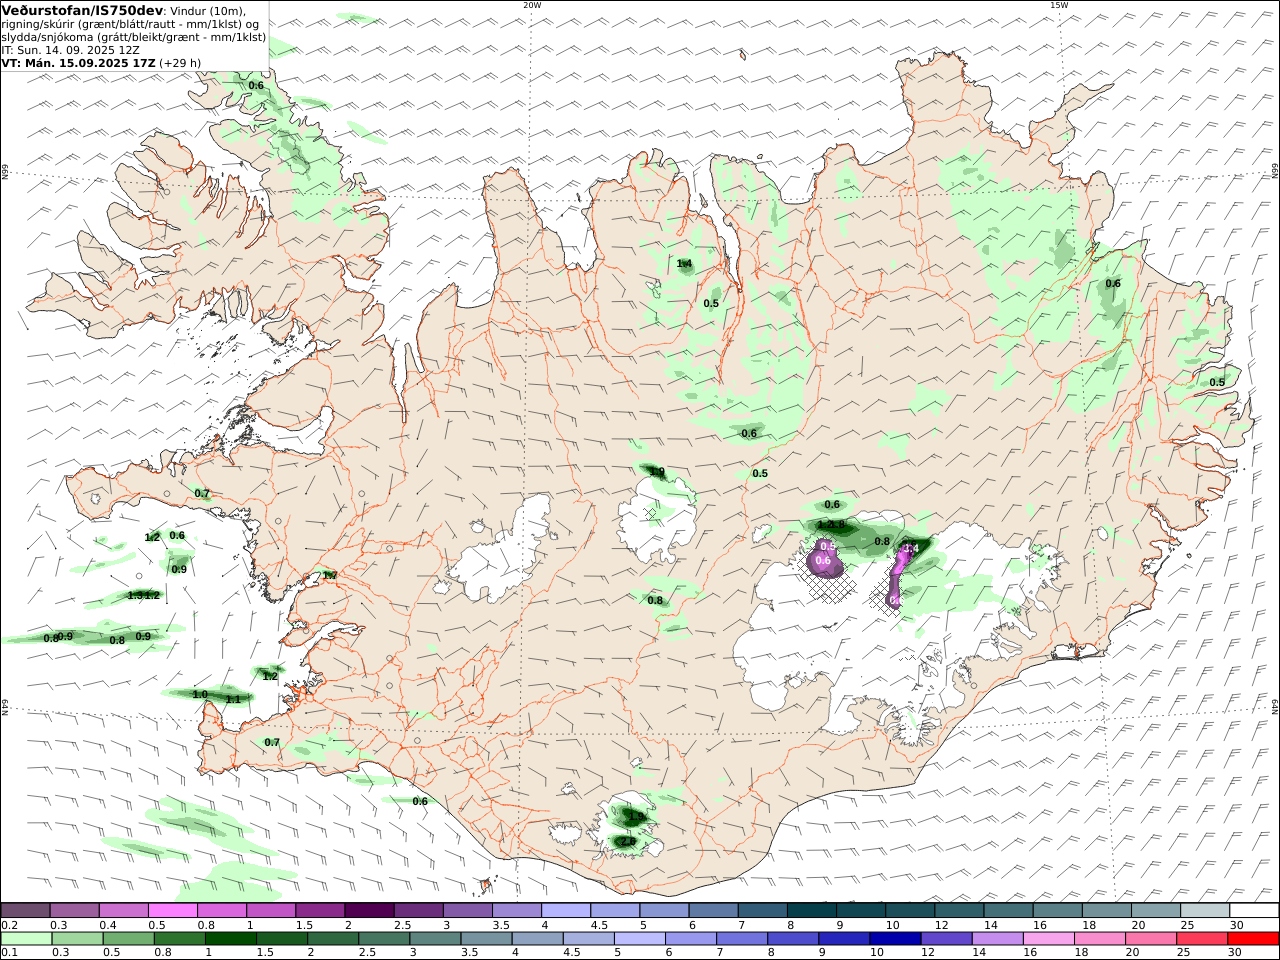
Task: Pick bright red lower swatch after 30
Action: tap(1254, 938)
